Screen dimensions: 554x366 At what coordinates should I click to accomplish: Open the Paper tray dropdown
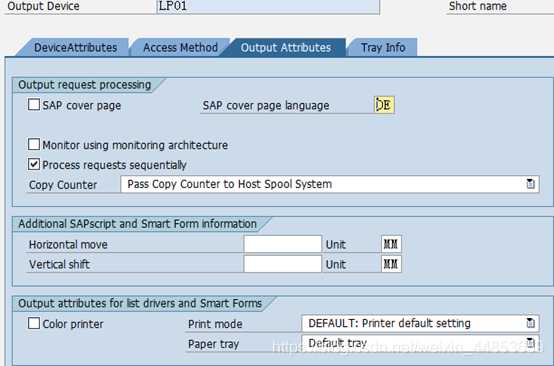420,343
